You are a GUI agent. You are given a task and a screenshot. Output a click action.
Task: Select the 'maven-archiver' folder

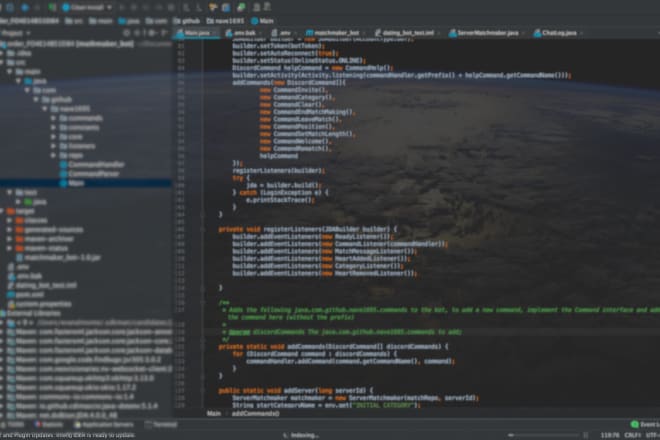45,239
